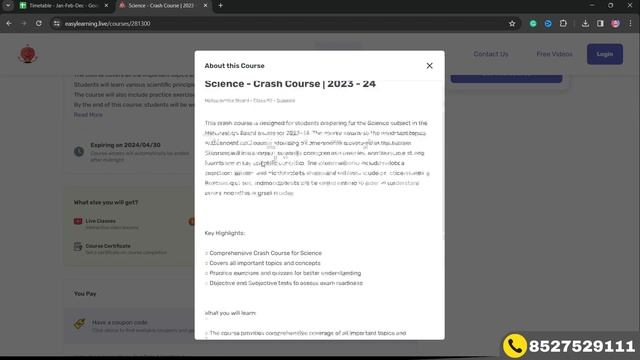Click the 'Course Certificate' label

tap(108, 246)
